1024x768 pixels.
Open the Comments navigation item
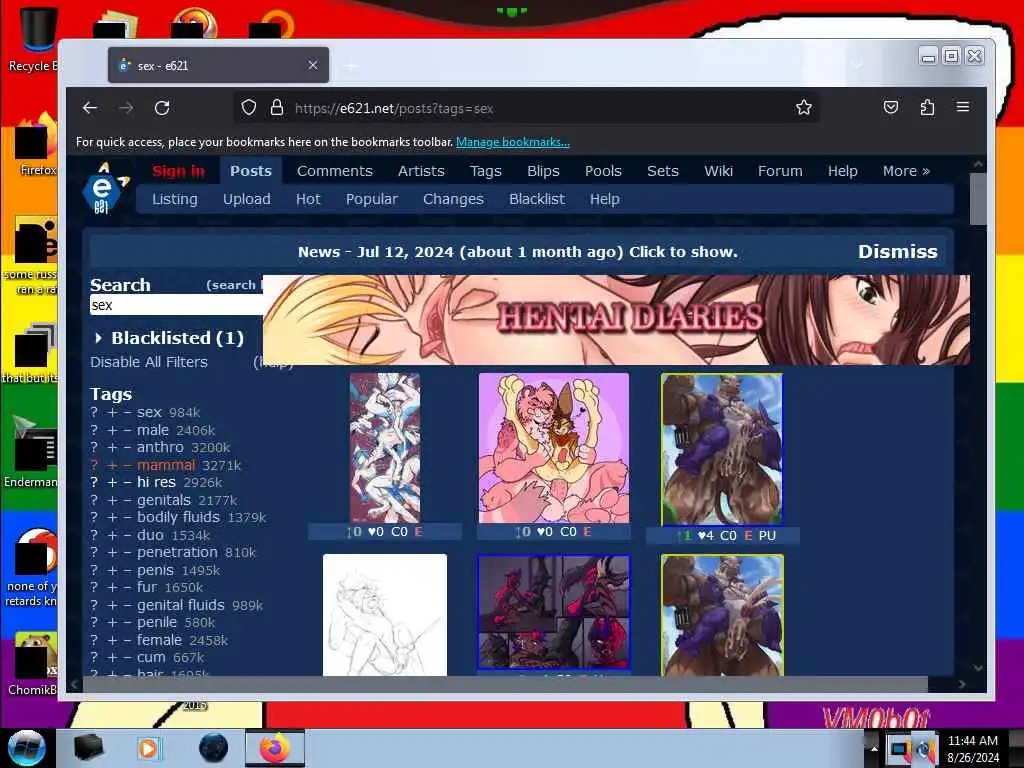(x=334, y=171)
